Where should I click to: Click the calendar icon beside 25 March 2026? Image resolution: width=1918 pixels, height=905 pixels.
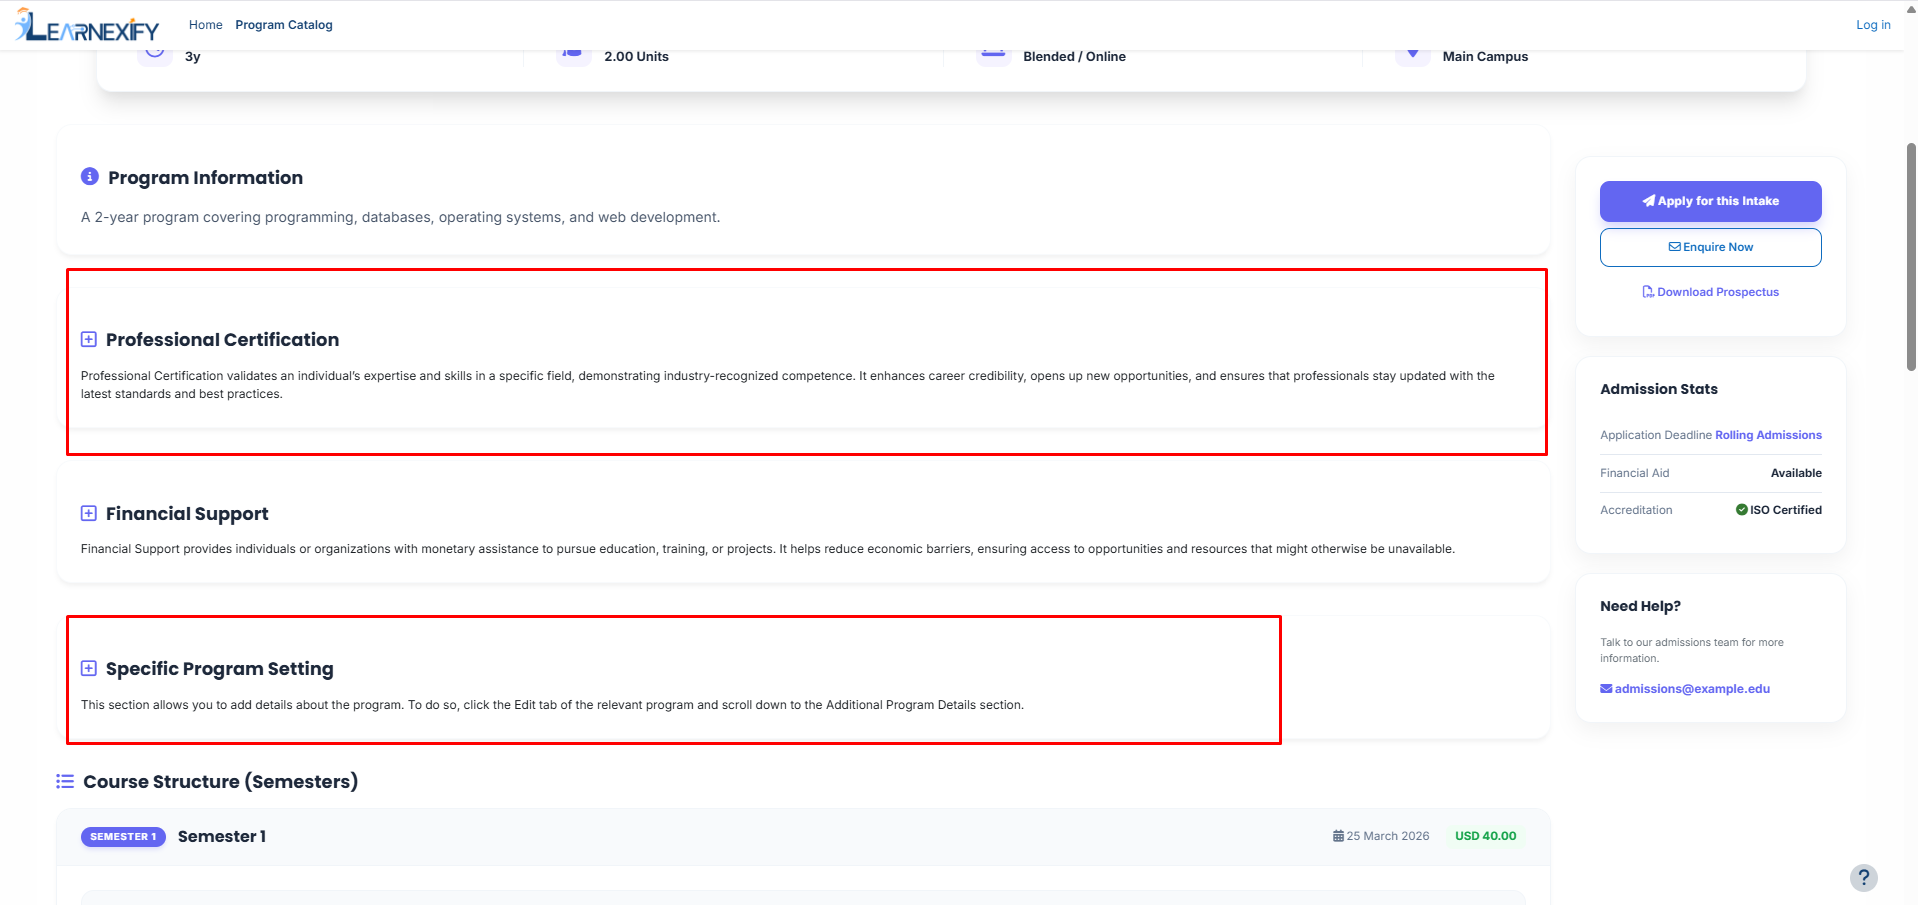(1338, 836)
